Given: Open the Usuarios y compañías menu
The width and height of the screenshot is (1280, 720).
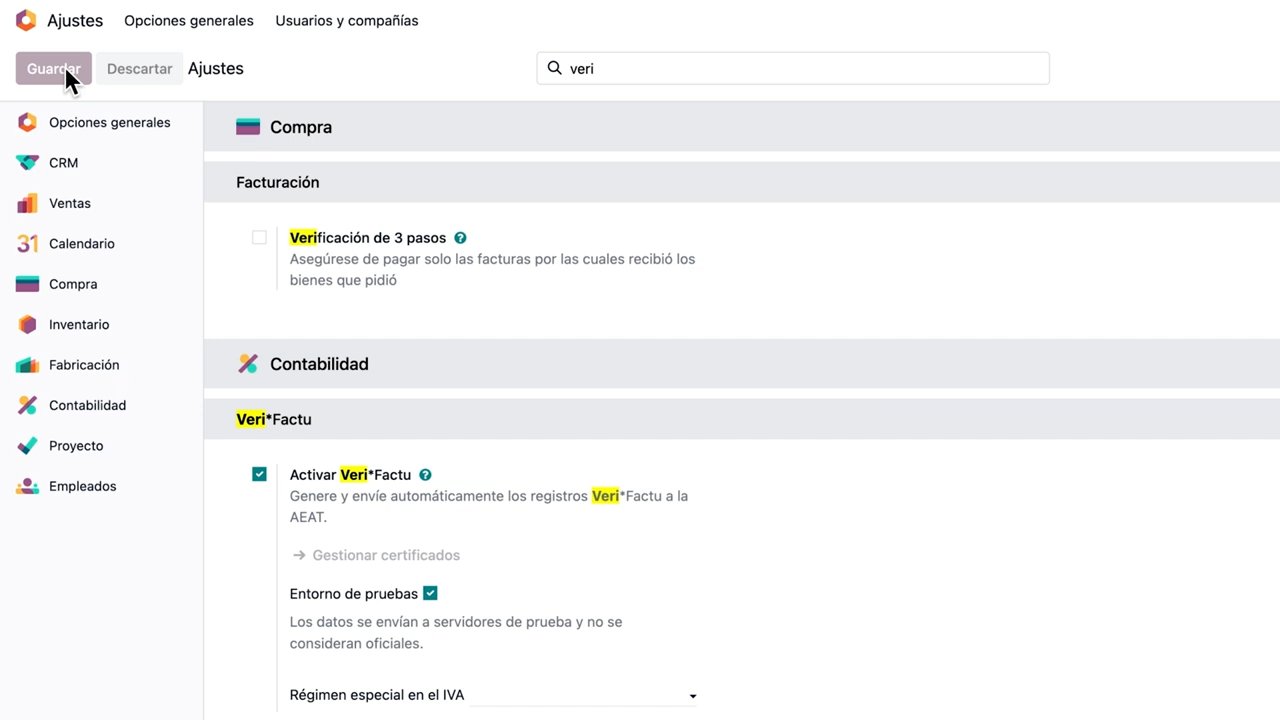Looking at the screenshot, I should (x=347, y=20).
